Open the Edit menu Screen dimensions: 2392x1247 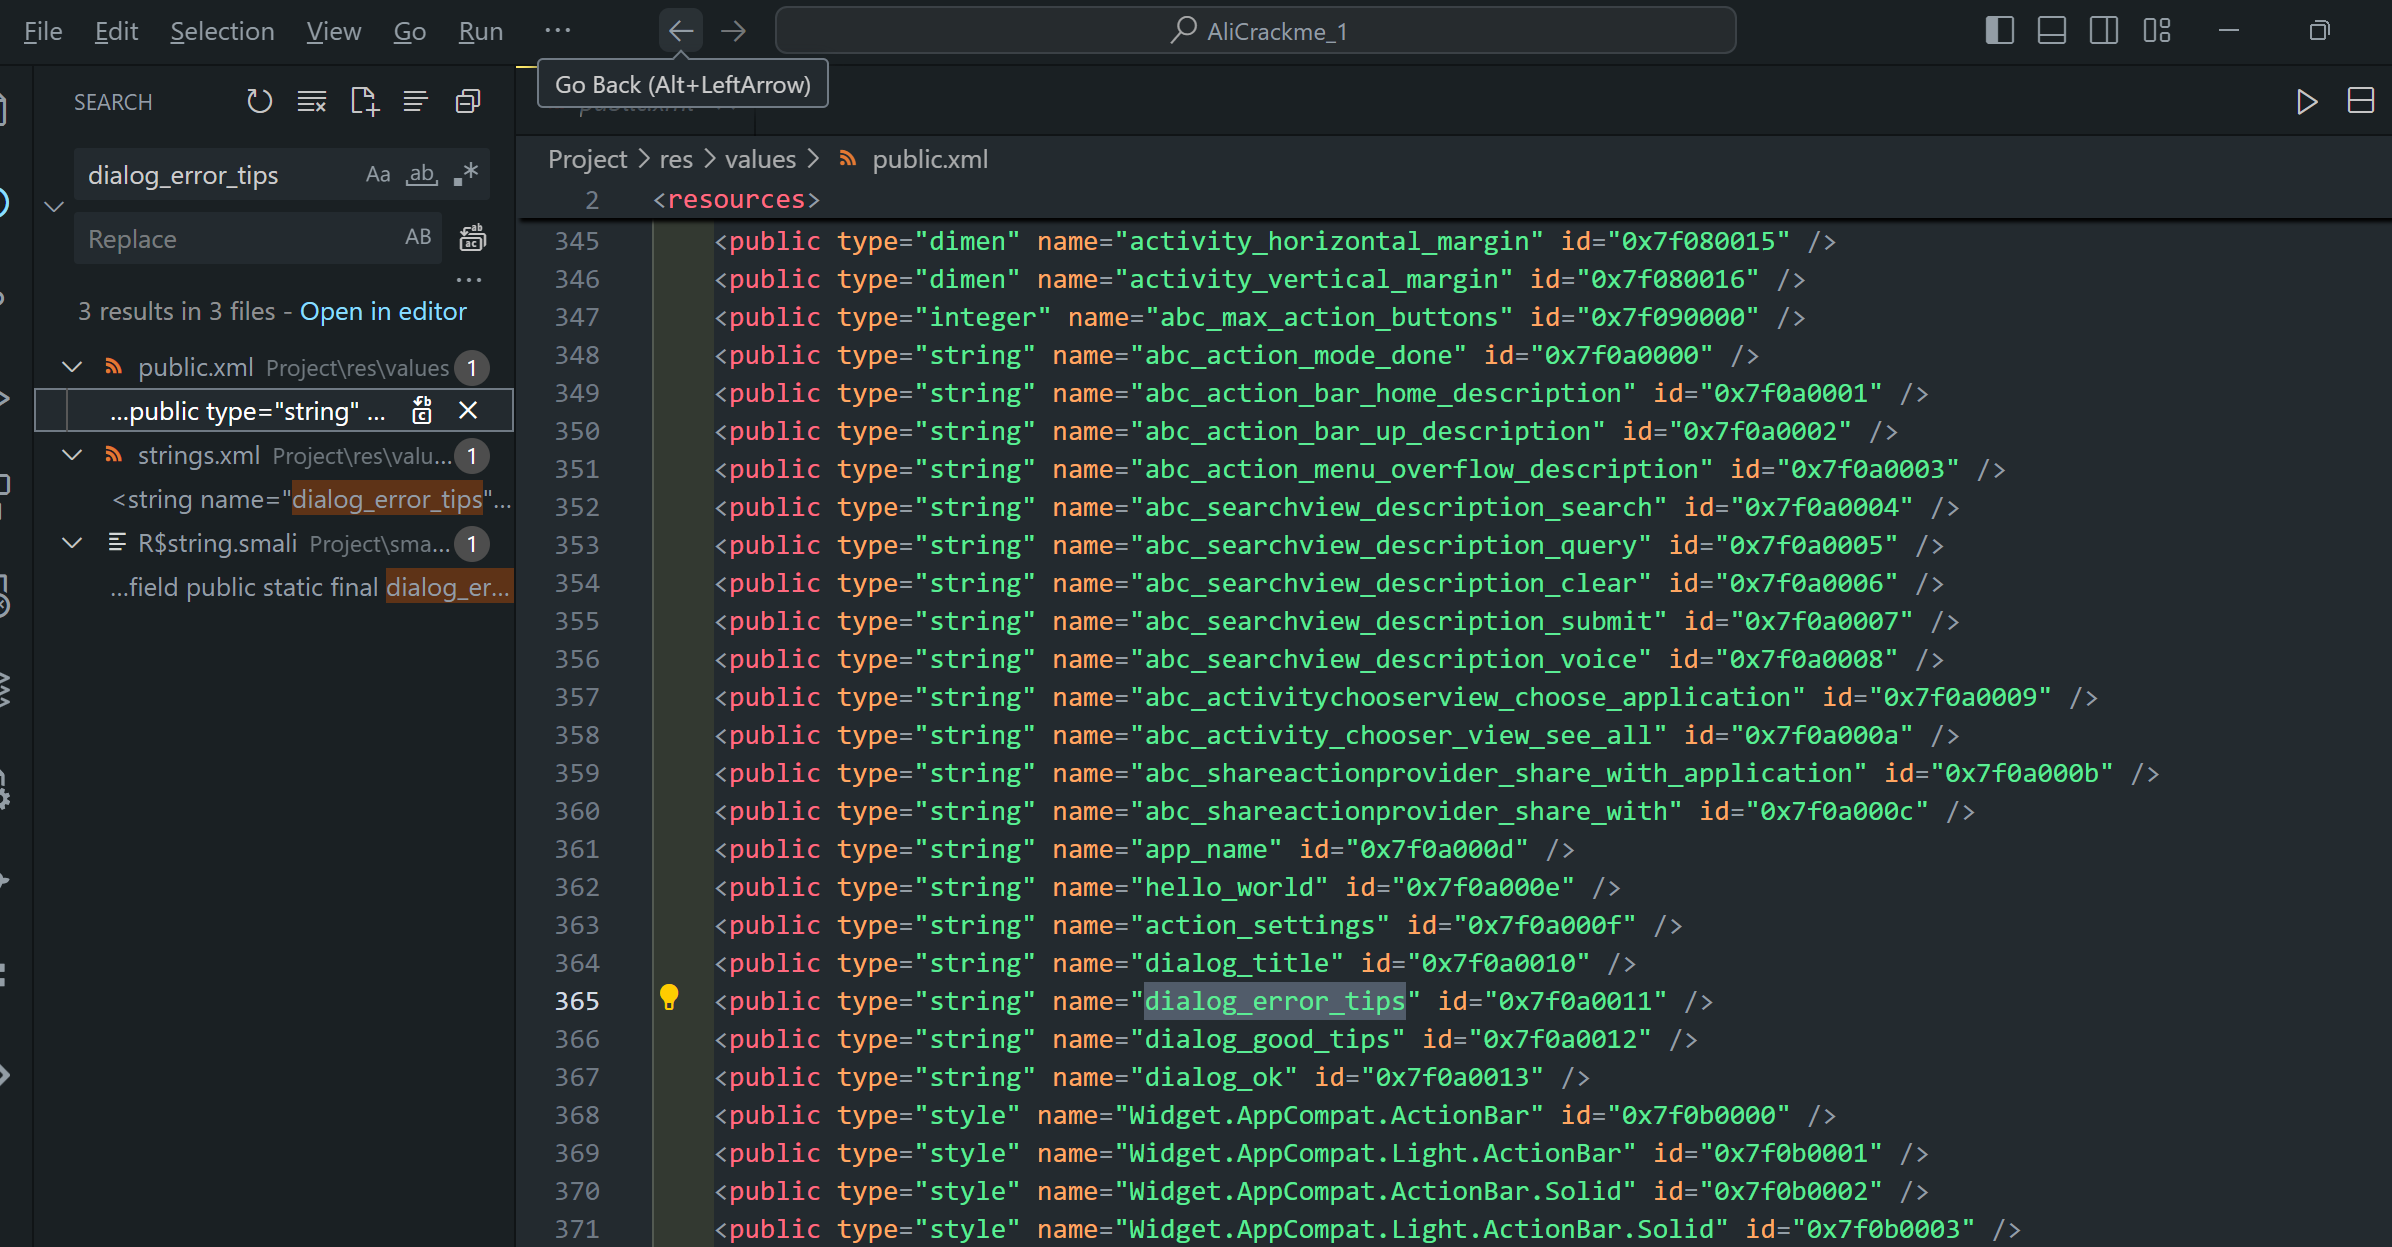(x=116, y=31)
